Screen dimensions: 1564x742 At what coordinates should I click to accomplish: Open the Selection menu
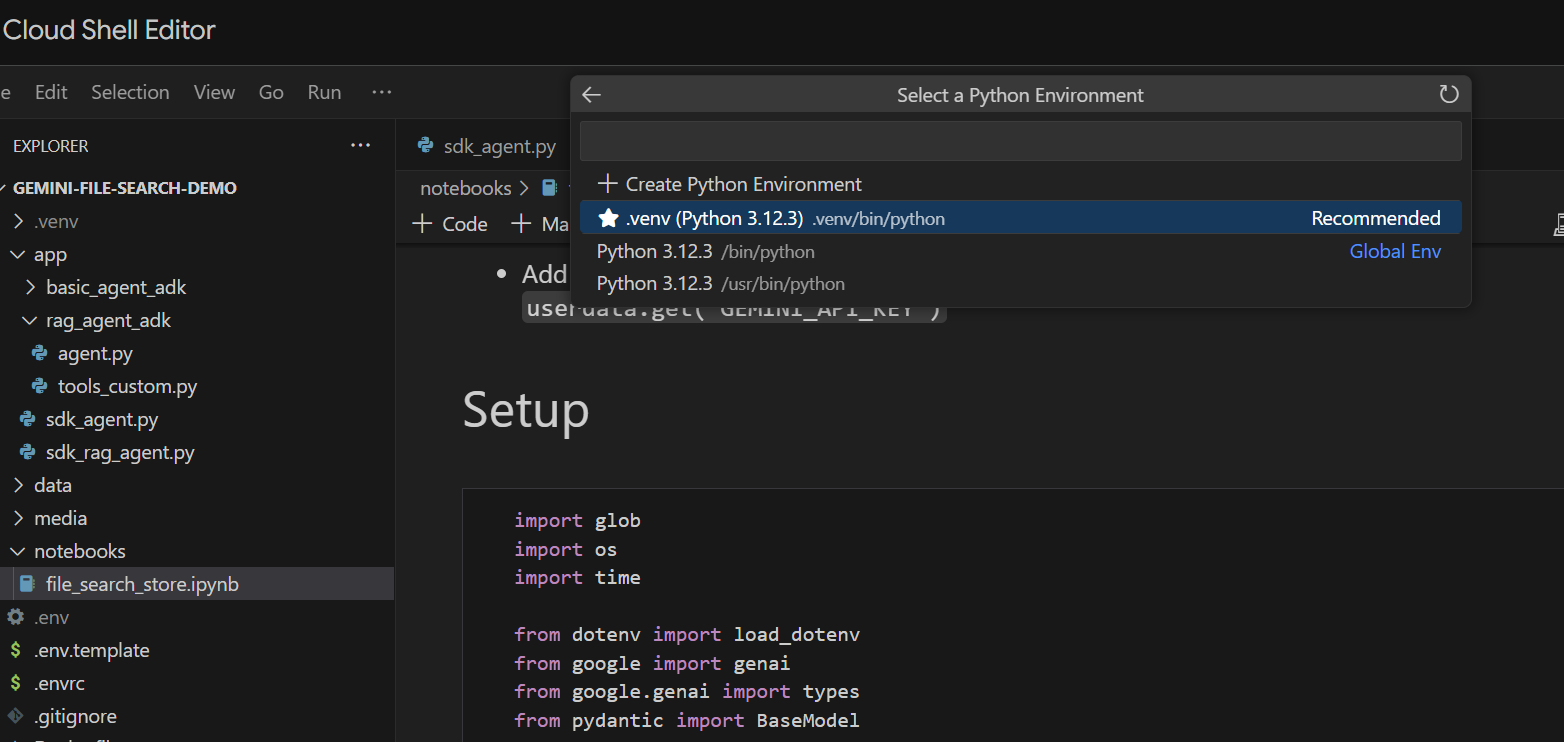(130, 92)
